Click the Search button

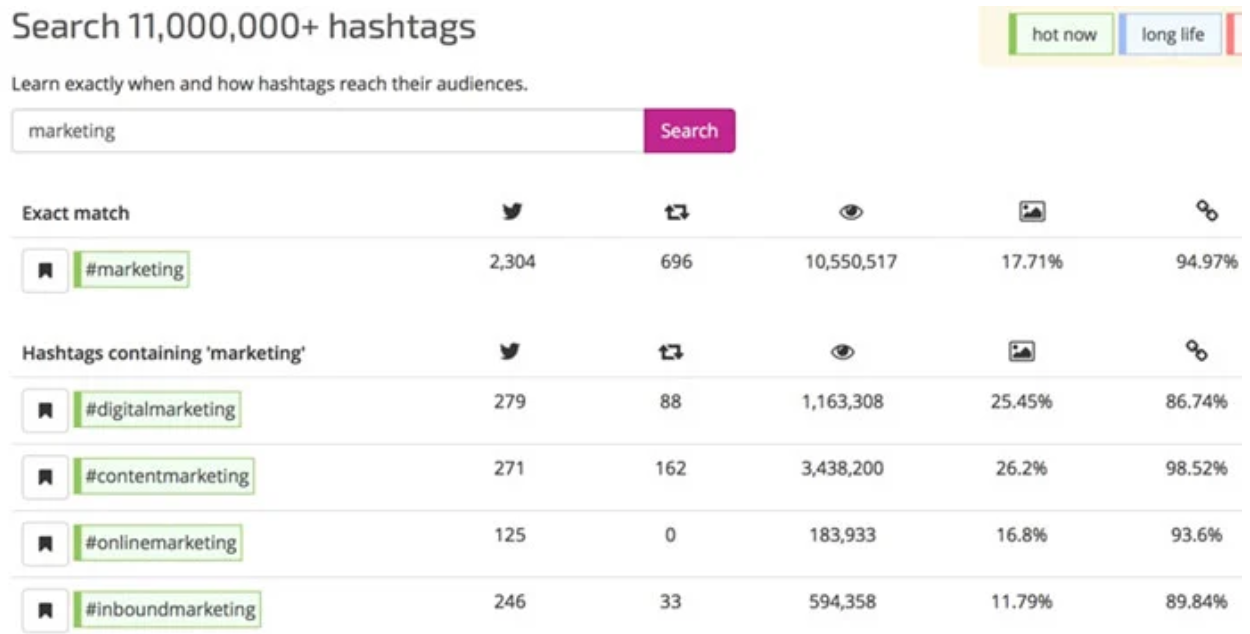coord(689,130)
